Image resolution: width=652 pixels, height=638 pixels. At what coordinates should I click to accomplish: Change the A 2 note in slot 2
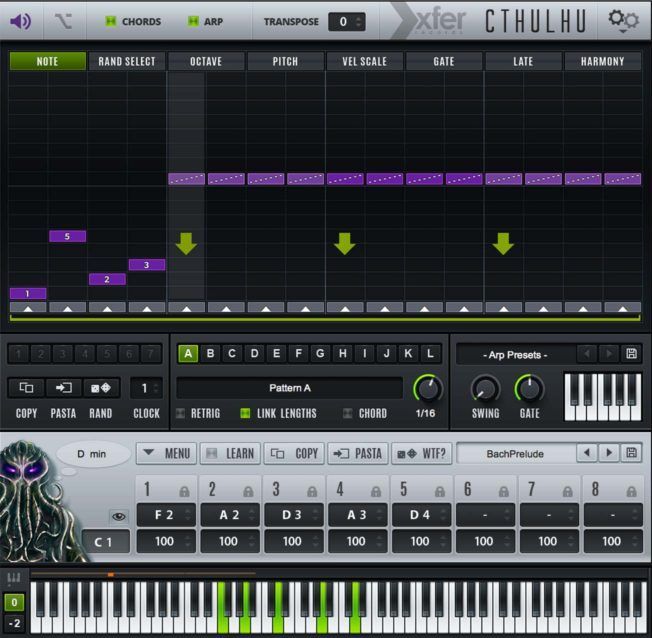coord(230,515)
